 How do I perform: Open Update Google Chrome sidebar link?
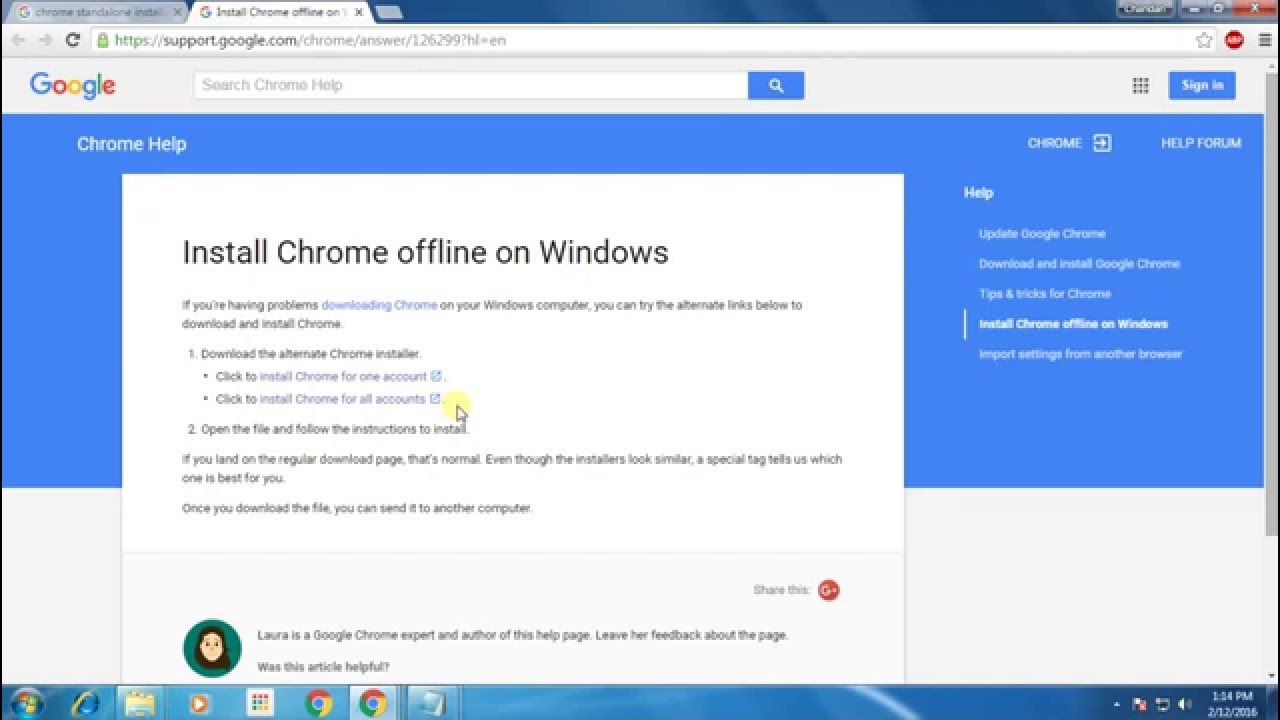coord(1042,233)
